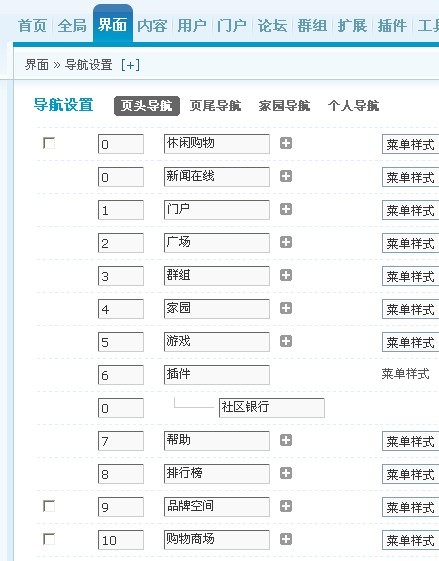Add sub-navigation under 广场 row
This screenshot has height=561, width=439.
[286, 242]
